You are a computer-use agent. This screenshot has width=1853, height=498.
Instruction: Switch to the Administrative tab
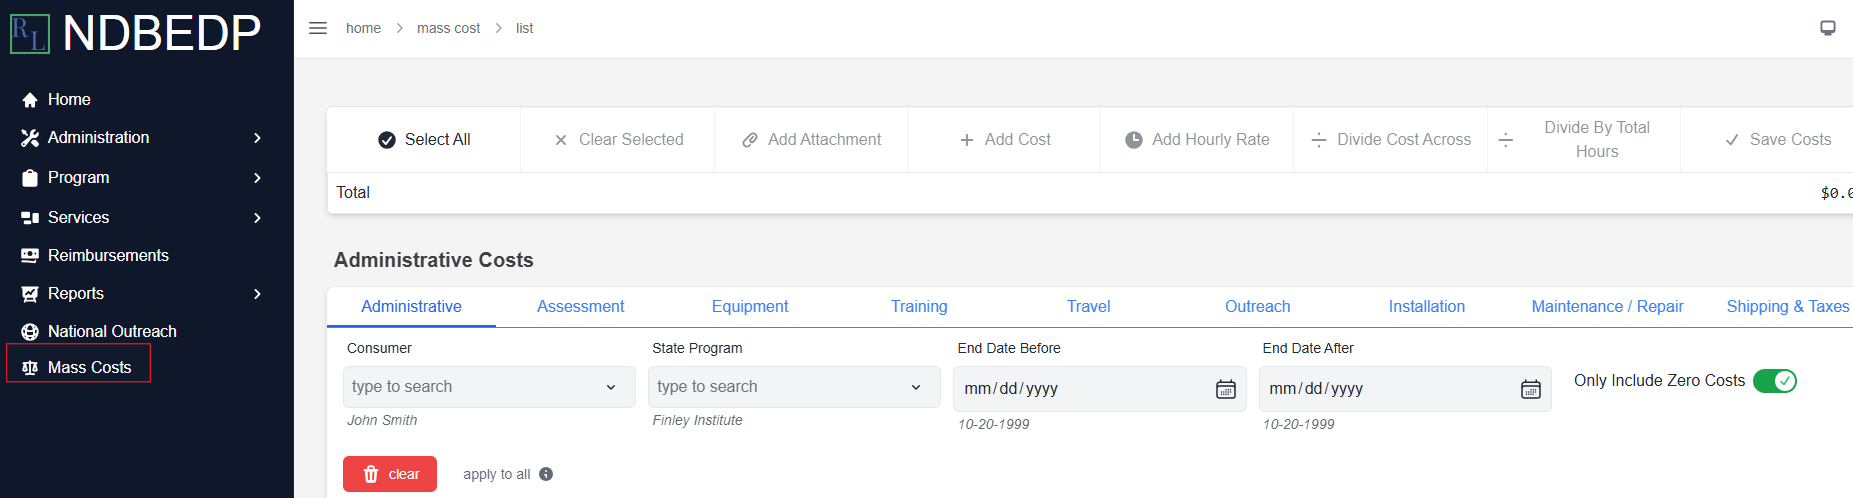pyautogui.click(x=411, y=307)
